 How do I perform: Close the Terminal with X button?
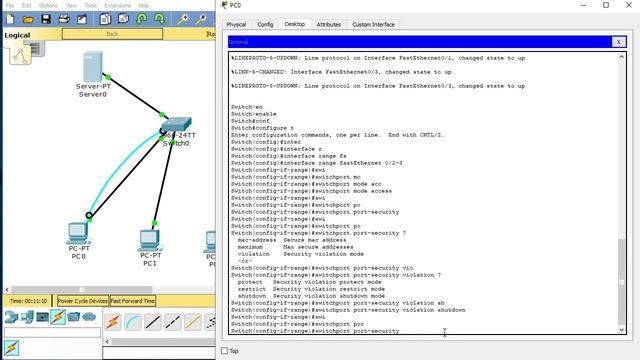(x=618, y=42)
